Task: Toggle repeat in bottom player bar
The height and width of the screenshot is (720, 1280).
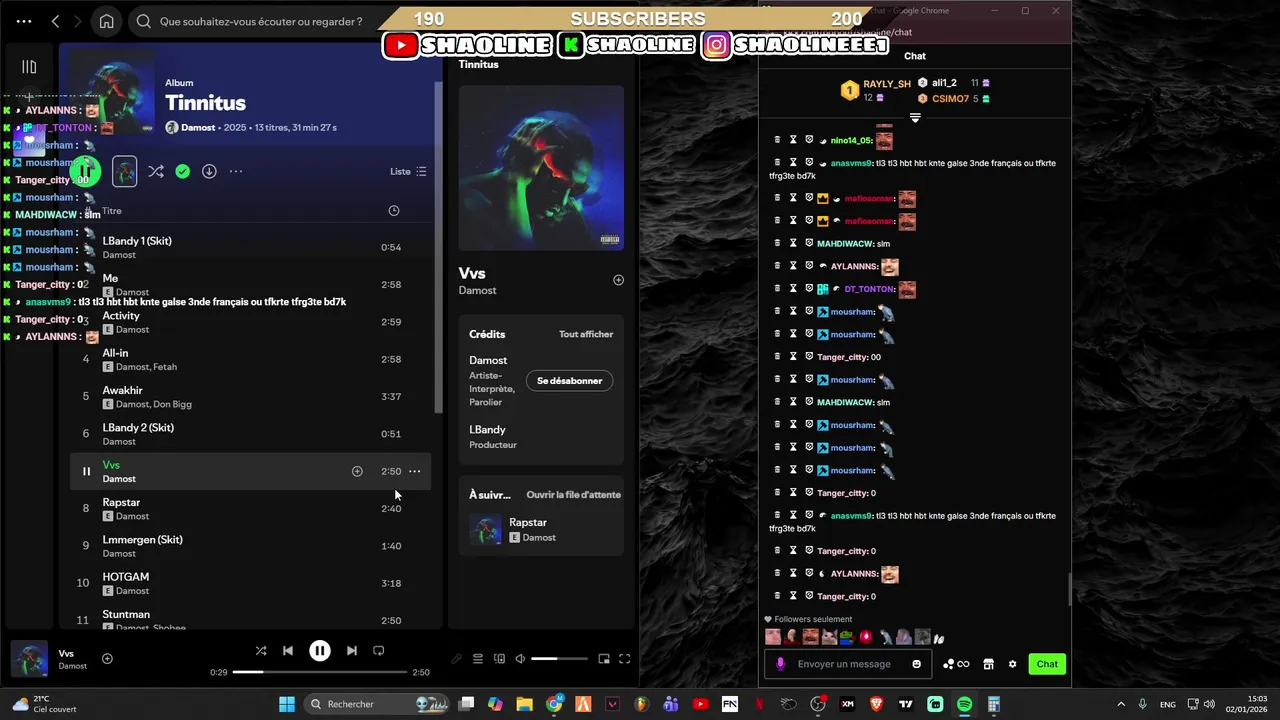Action: 379,650
